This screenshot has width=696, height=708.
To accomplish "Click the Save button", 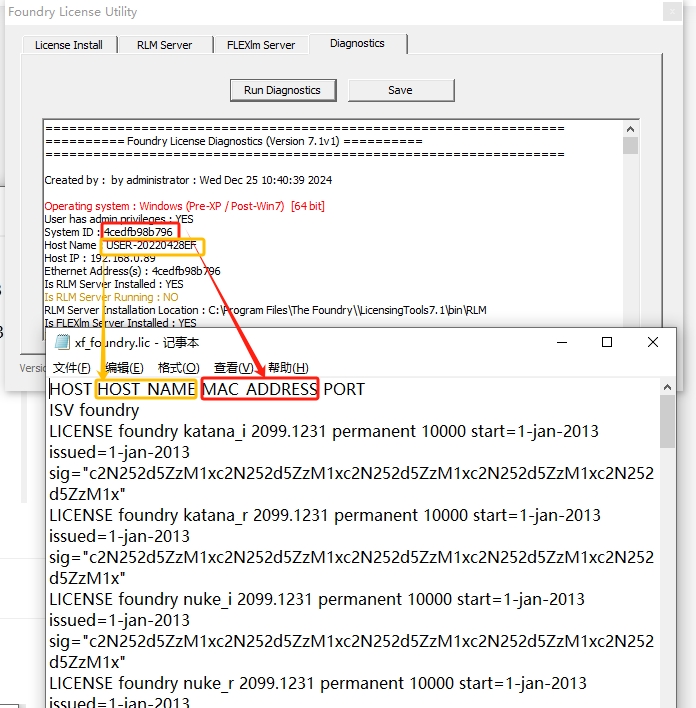I will (401, 90).
